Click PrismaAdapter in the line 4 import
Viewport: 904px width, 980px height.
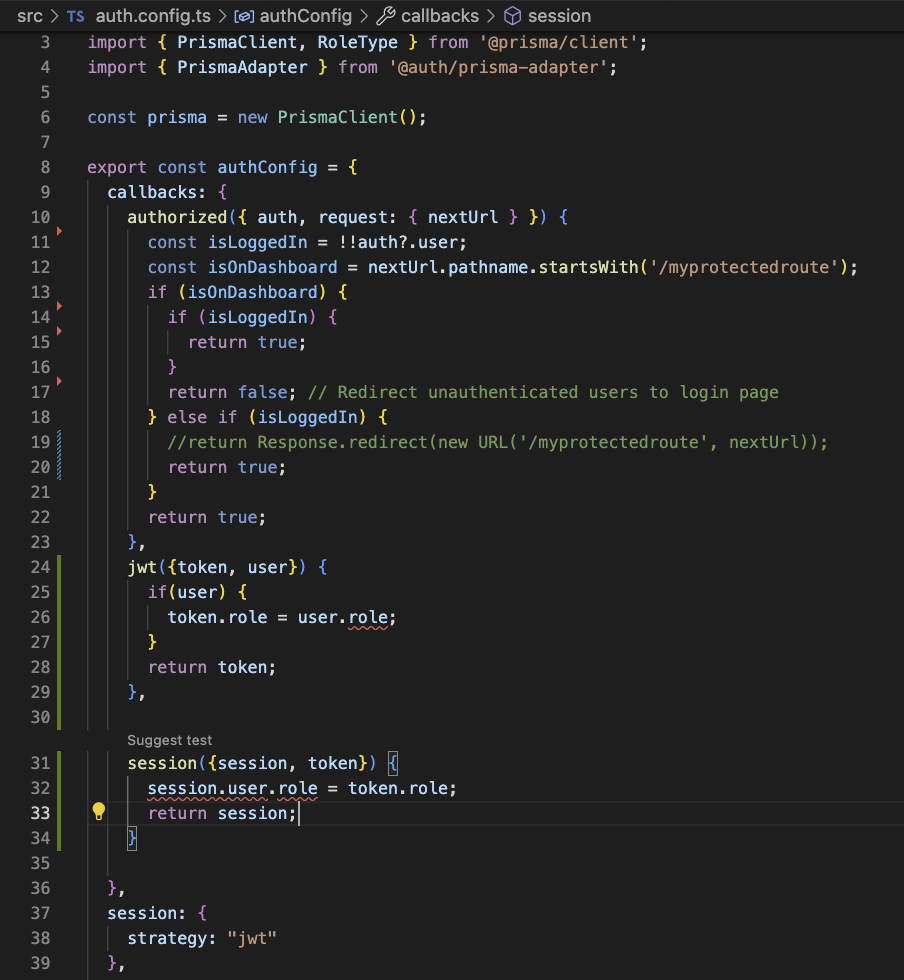click(242, 68)
